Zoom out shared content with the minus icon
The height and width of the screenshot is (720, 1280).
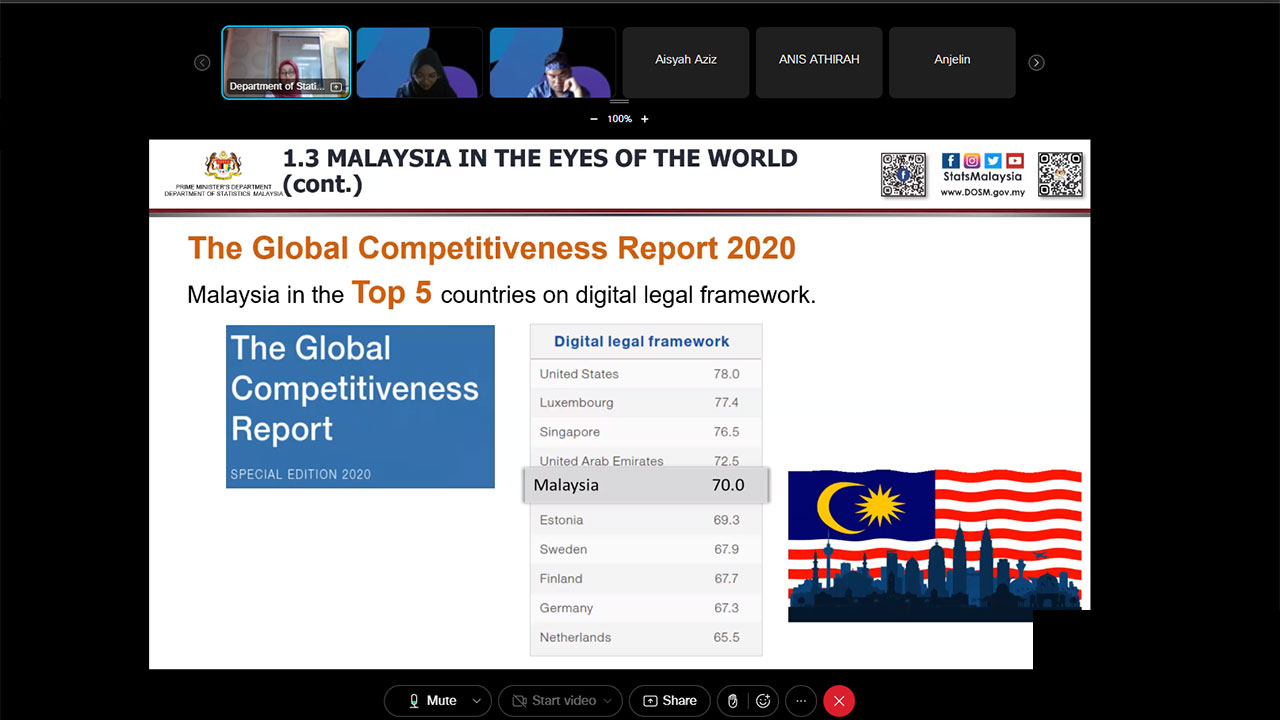pos(594,119)
